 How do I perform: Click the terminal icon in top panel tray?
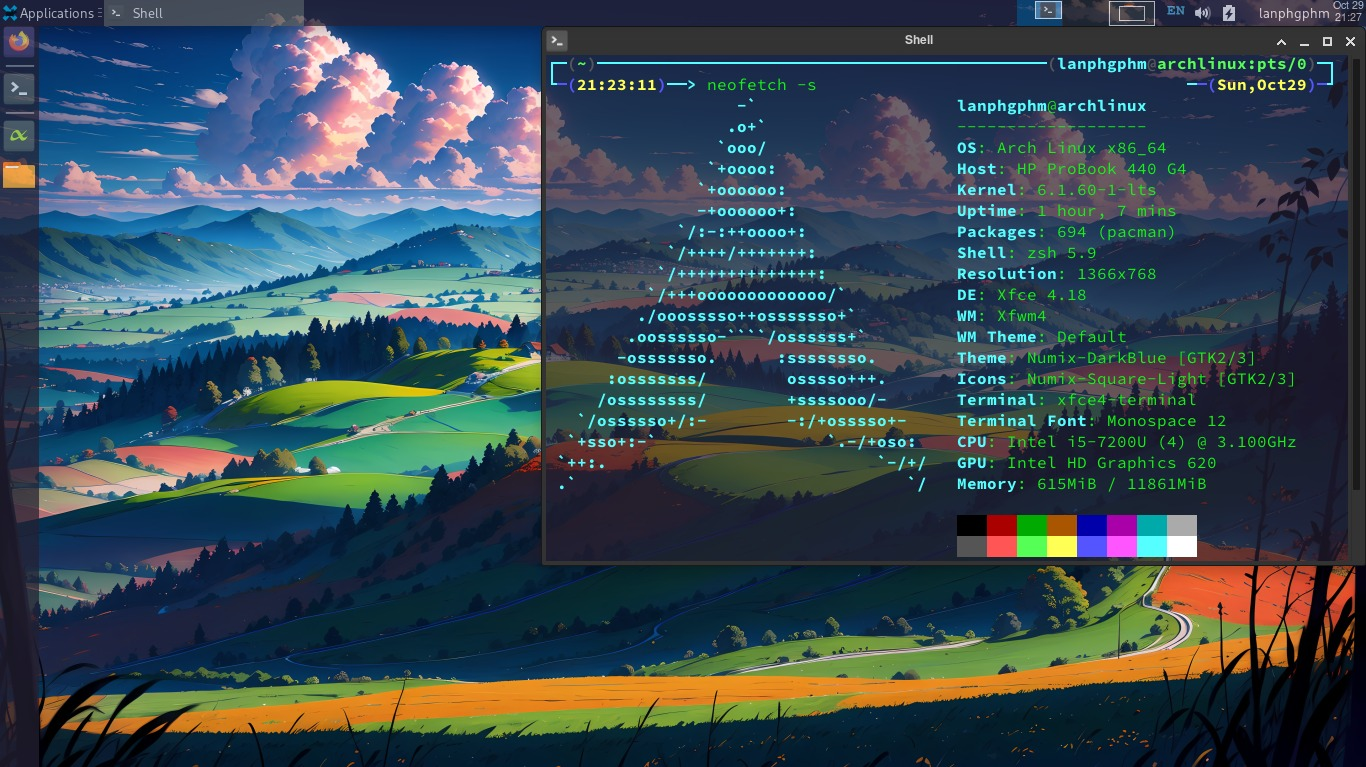(x=1047, y=12)
